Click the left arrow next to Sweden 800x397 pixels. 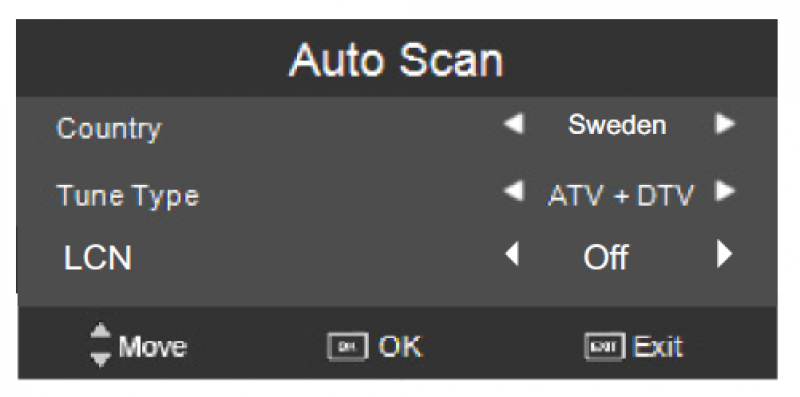(514, 124)
